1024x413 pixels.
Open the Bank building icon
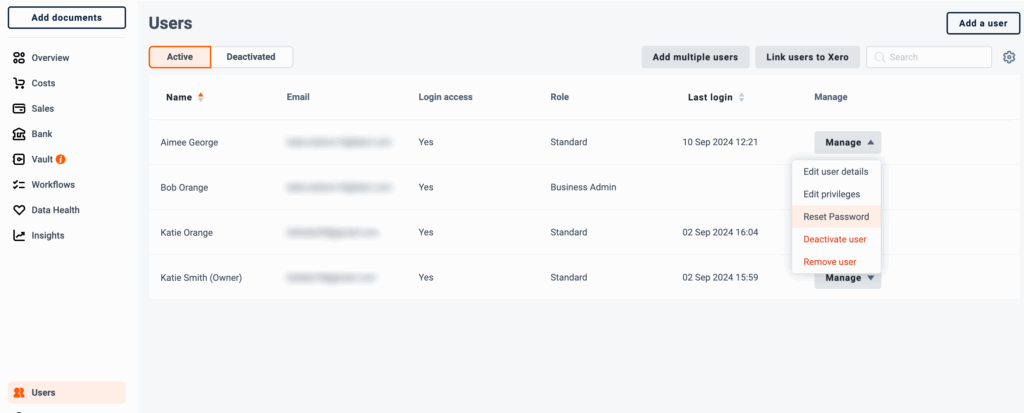coord(19,134)
